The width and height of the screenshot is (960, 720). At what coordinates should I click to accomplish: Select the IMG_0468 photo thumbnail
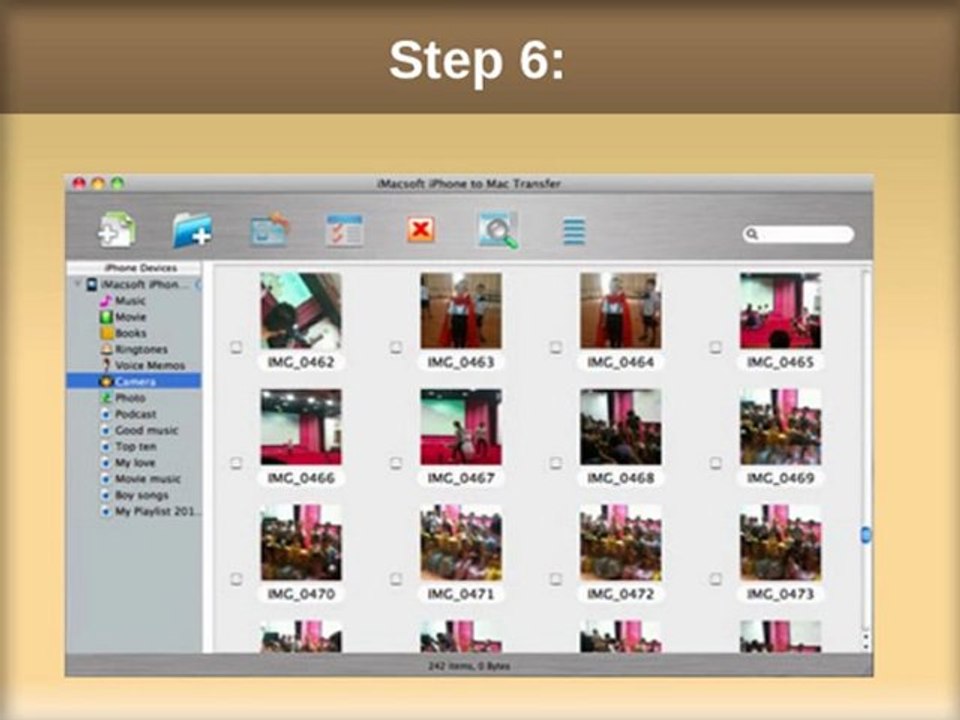(x=620, y=427)
